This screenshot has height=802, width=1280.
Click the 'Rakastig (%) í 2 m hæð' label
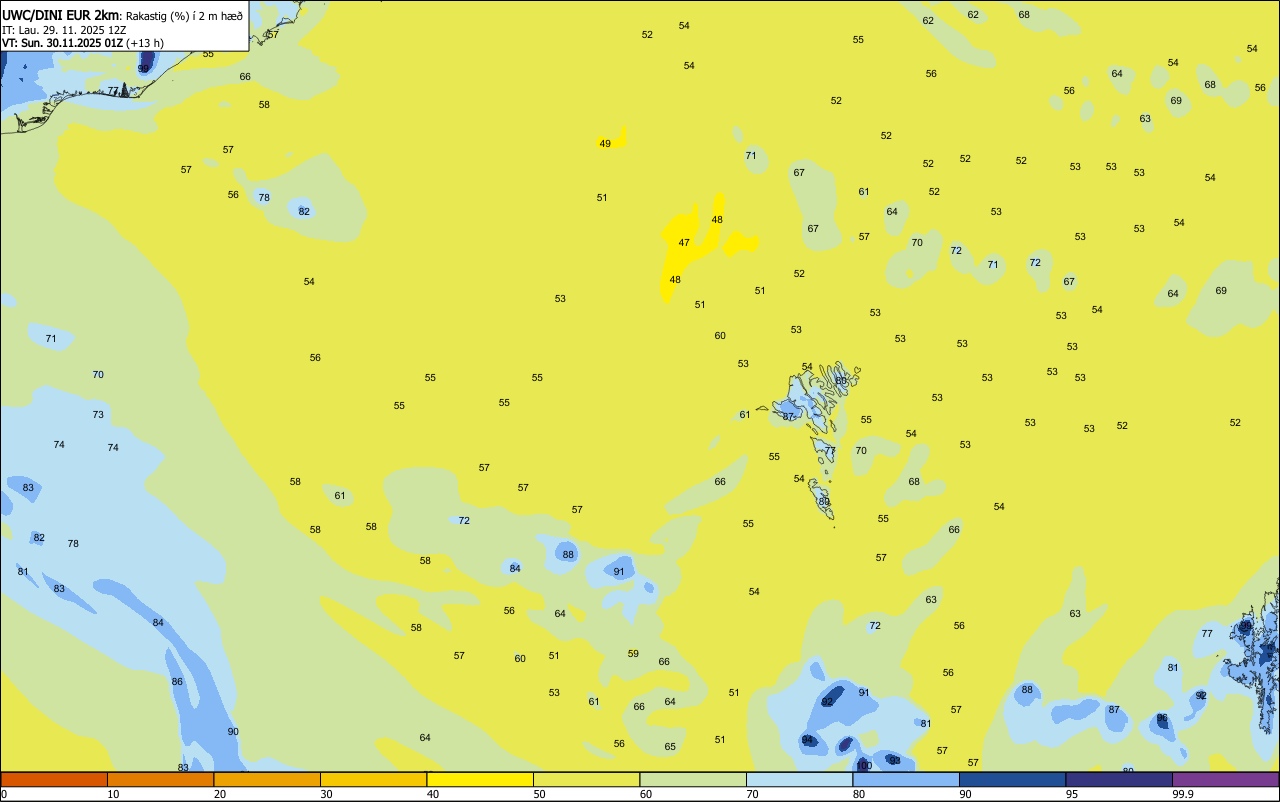point(184,16)
